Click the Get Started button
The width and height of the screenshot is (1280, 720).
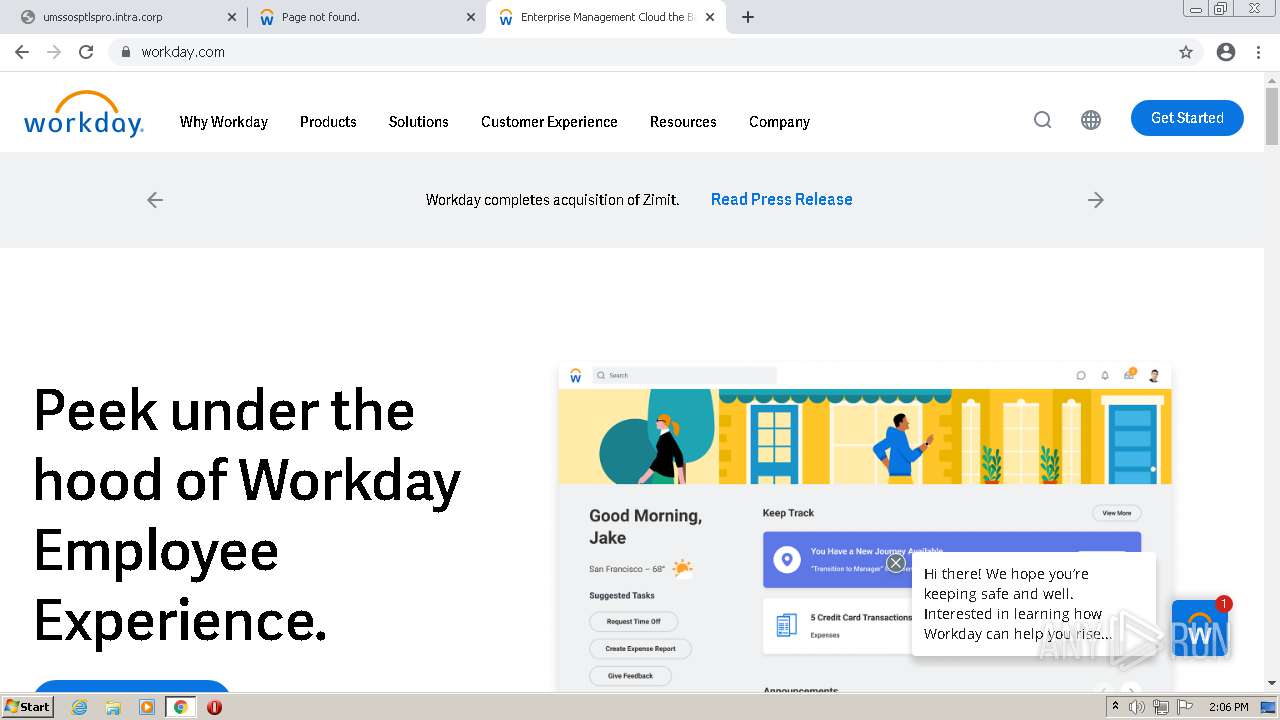point(1187,118)
